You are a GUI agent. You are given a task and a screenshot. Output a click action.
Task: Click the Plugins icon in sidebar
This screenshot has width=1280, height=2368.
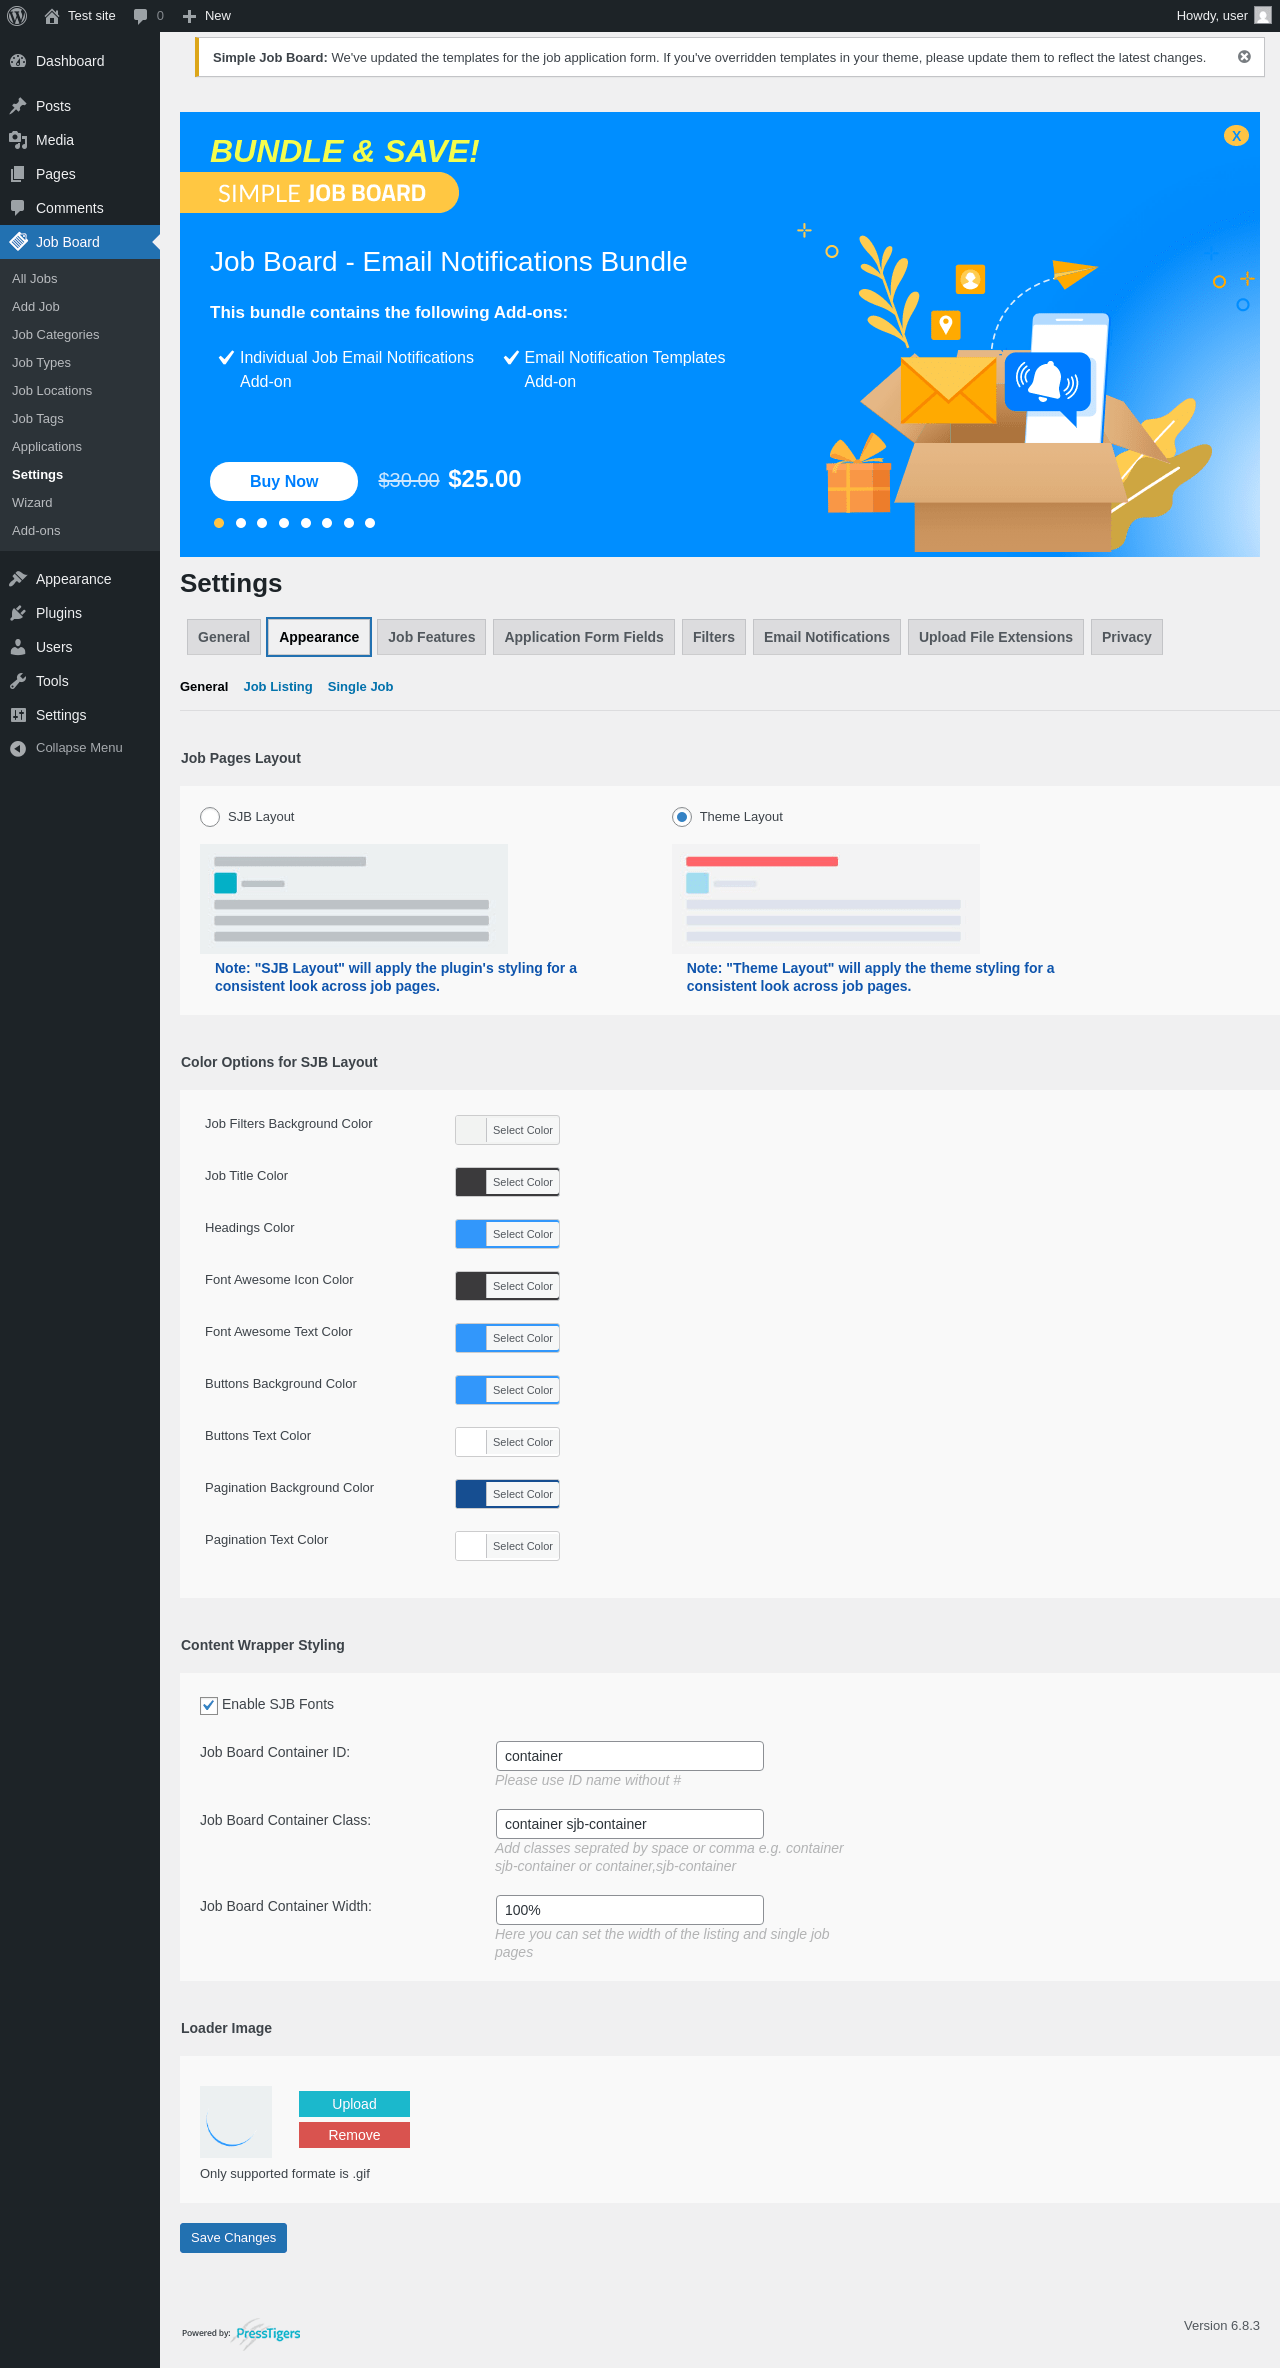click(18, 613)
